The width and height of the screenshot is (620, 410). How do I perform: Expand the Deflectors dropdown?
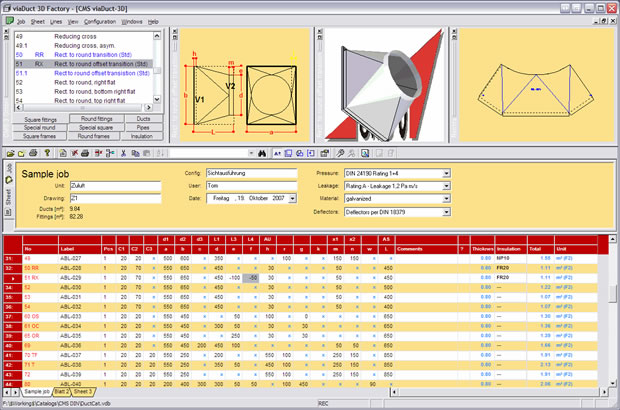click(446, 212)
